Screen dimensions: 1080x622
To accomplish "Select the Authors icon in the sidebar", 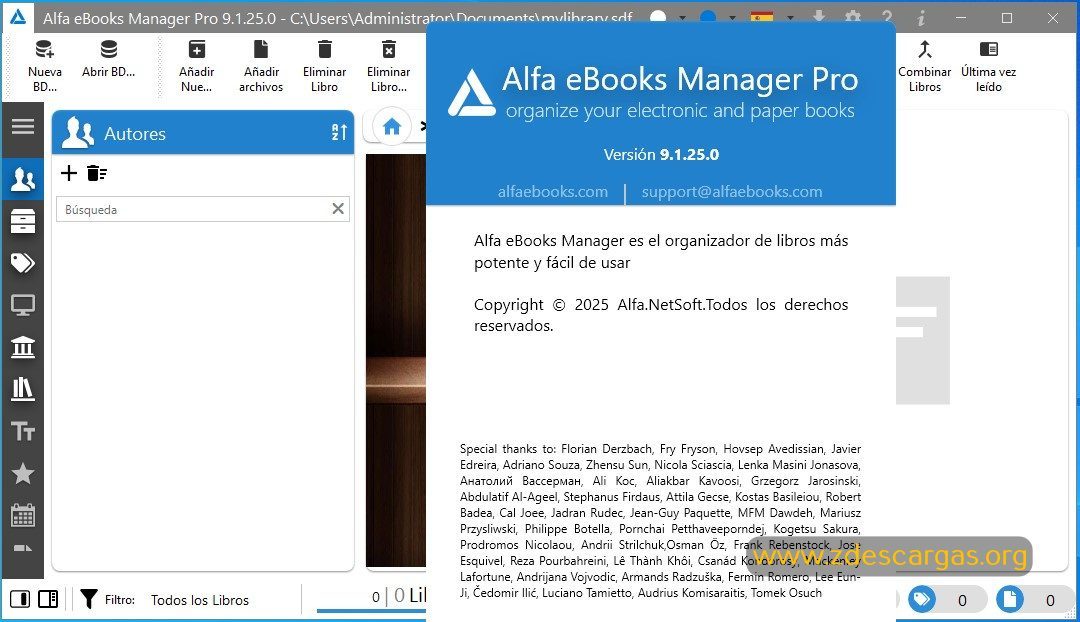I will (23, 180).
